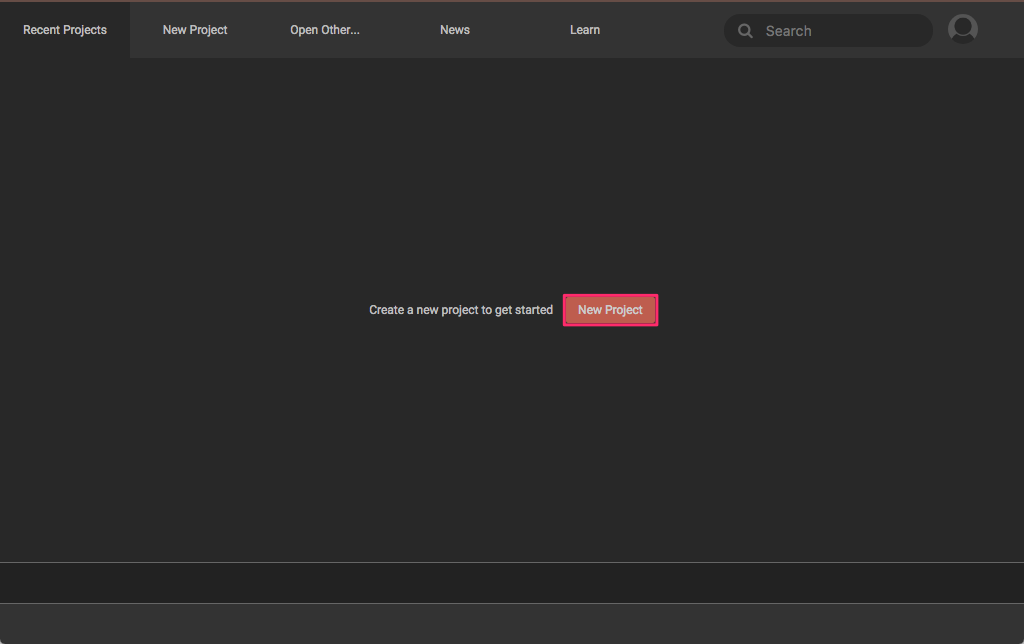The width and height of the screenshot is (1024, 644).
Task: Switch to the New Project tab
Action: point(195,30)
